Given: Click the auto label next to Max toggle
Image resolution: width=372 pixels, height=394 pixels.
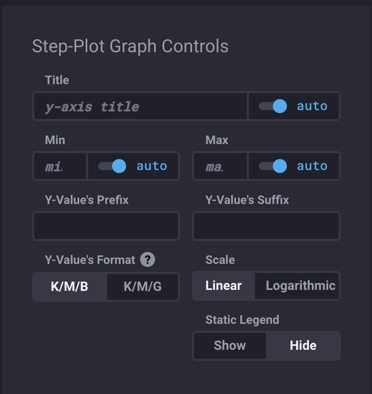Looking at the screenshot, I should (x=312, y=166).
